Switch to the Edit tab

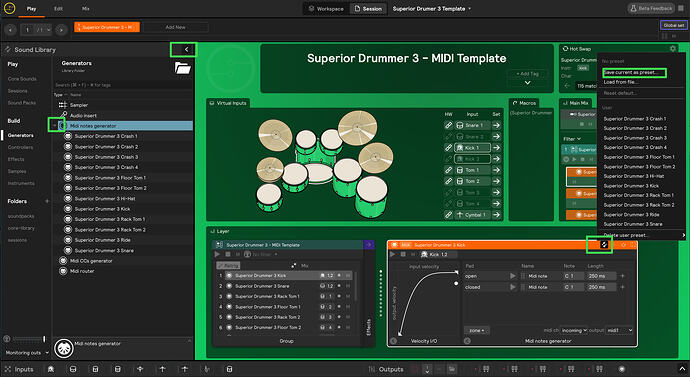point(58,8)
